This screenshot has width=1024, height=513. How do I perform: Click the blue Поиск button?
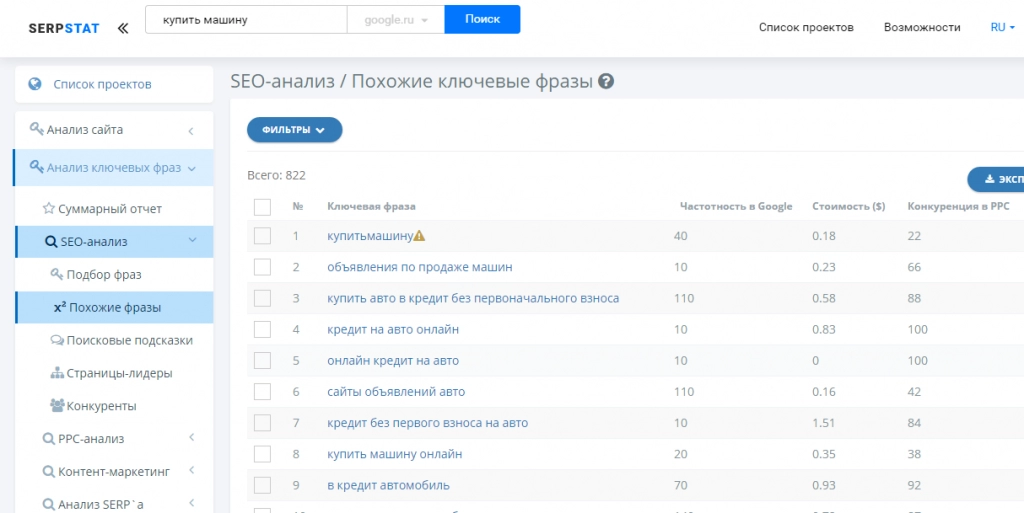pos(483,20)
